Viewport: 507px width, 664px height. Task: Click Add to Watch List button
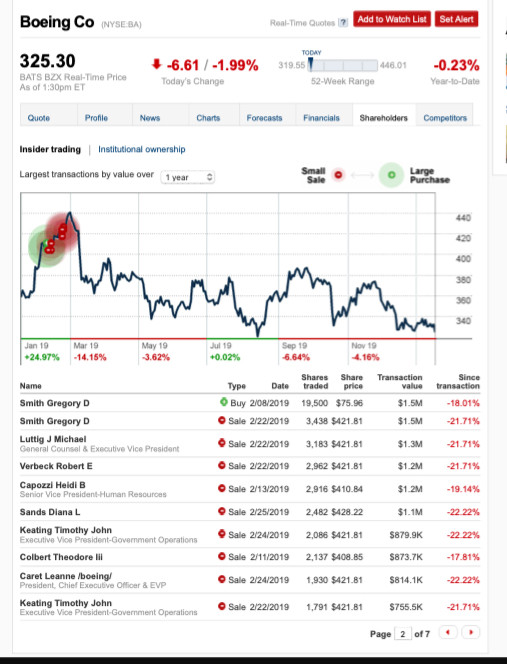(x=392, y=19)
